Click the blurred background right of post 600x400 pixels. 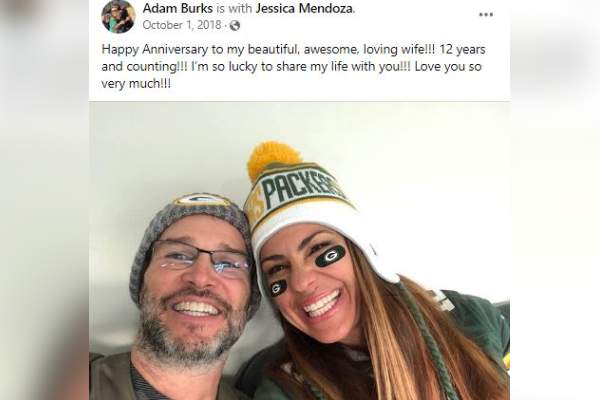click(x=555, y=200)
